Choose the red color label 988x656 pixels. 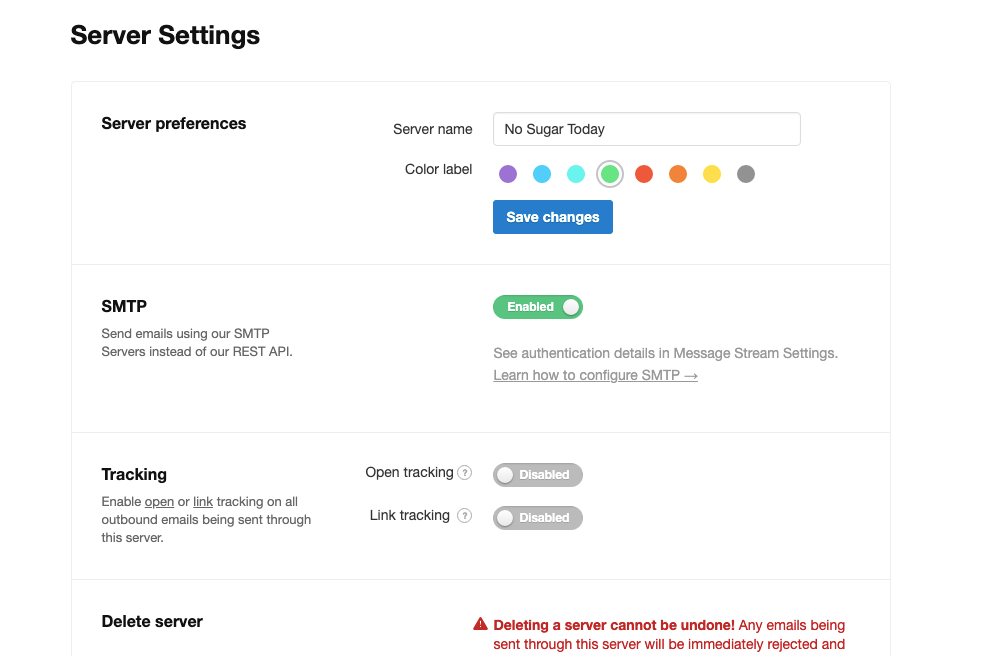coord(644,174)
